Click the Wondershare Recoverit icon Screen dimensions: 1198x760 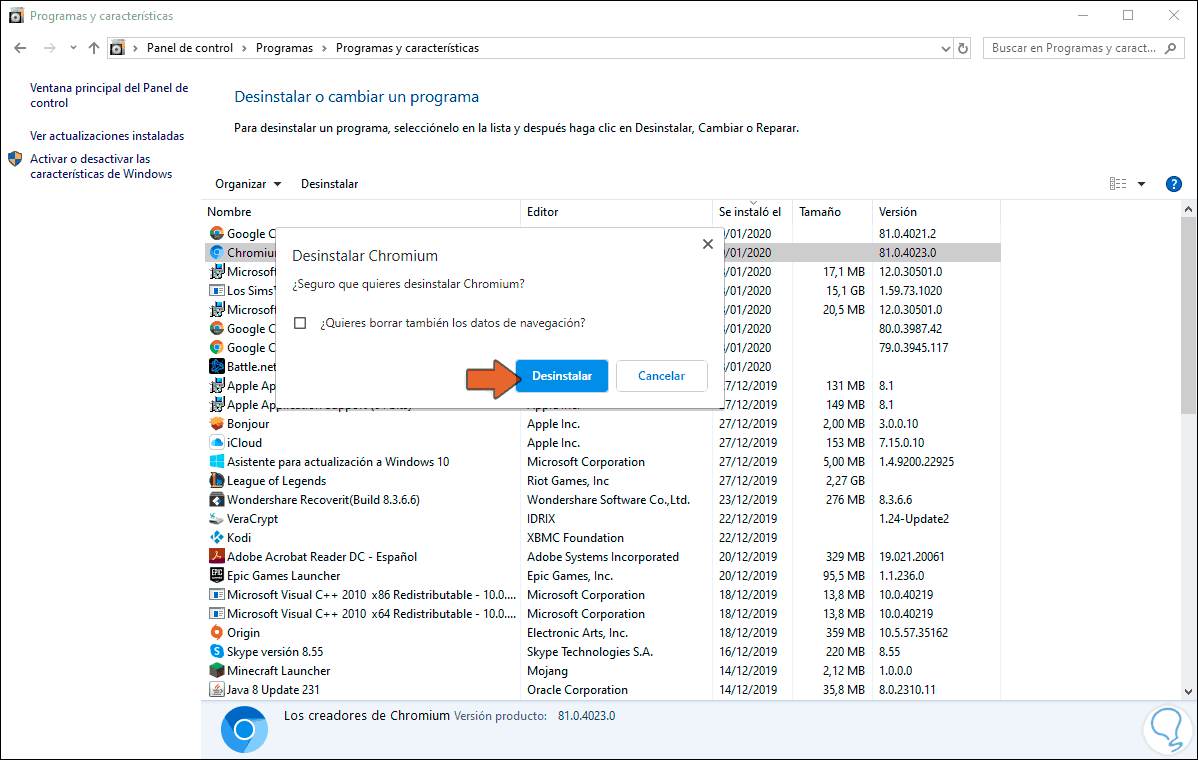[216, 500]
